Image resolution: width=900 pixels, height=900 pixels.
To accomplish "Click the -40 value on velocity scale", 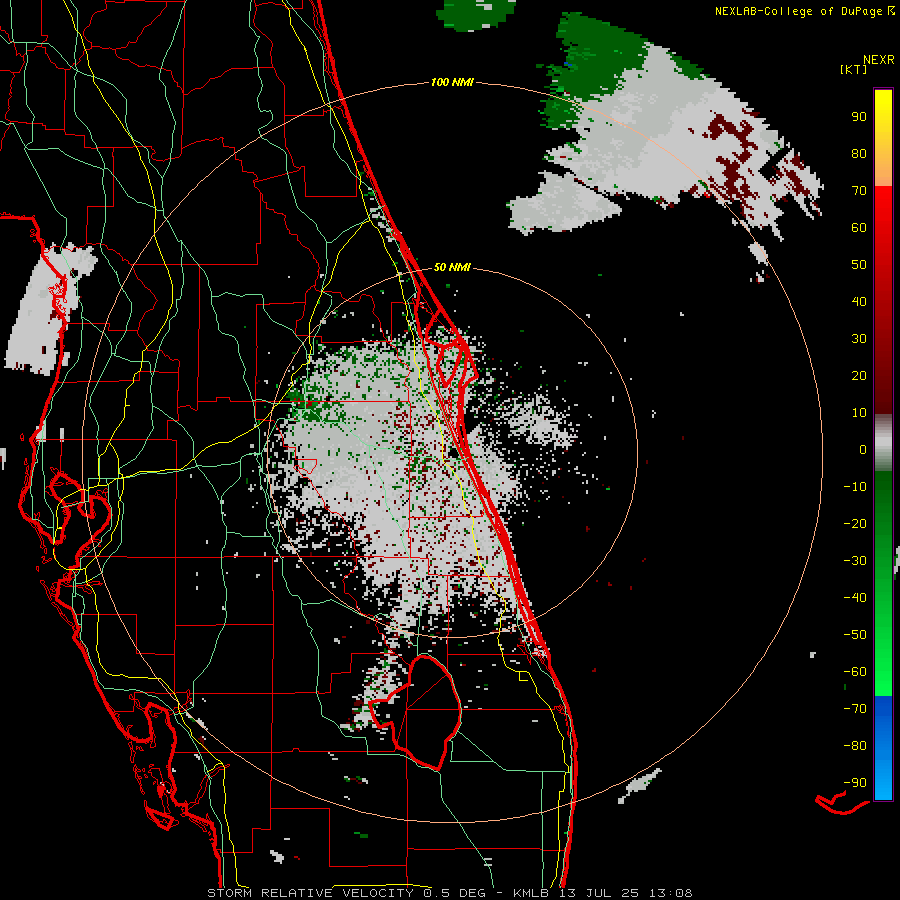I will 855,598.
